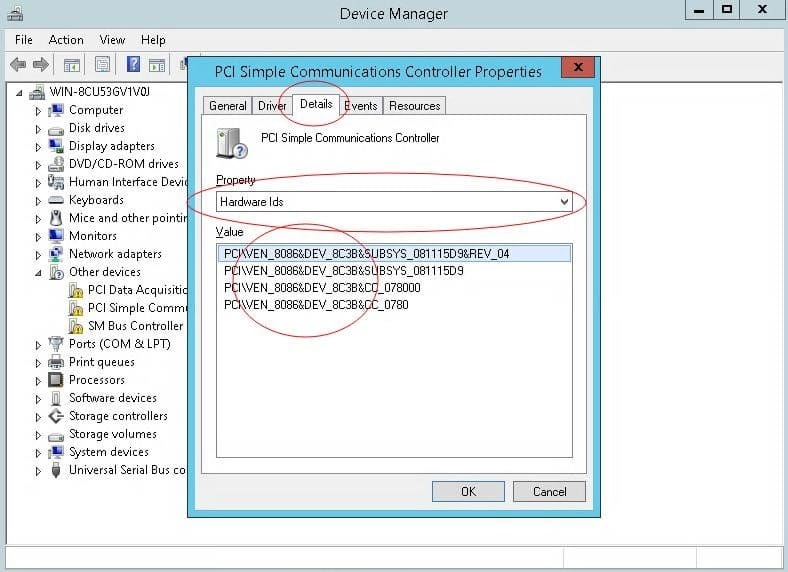Select the SM Bus Controller warning device

point(135,326)
